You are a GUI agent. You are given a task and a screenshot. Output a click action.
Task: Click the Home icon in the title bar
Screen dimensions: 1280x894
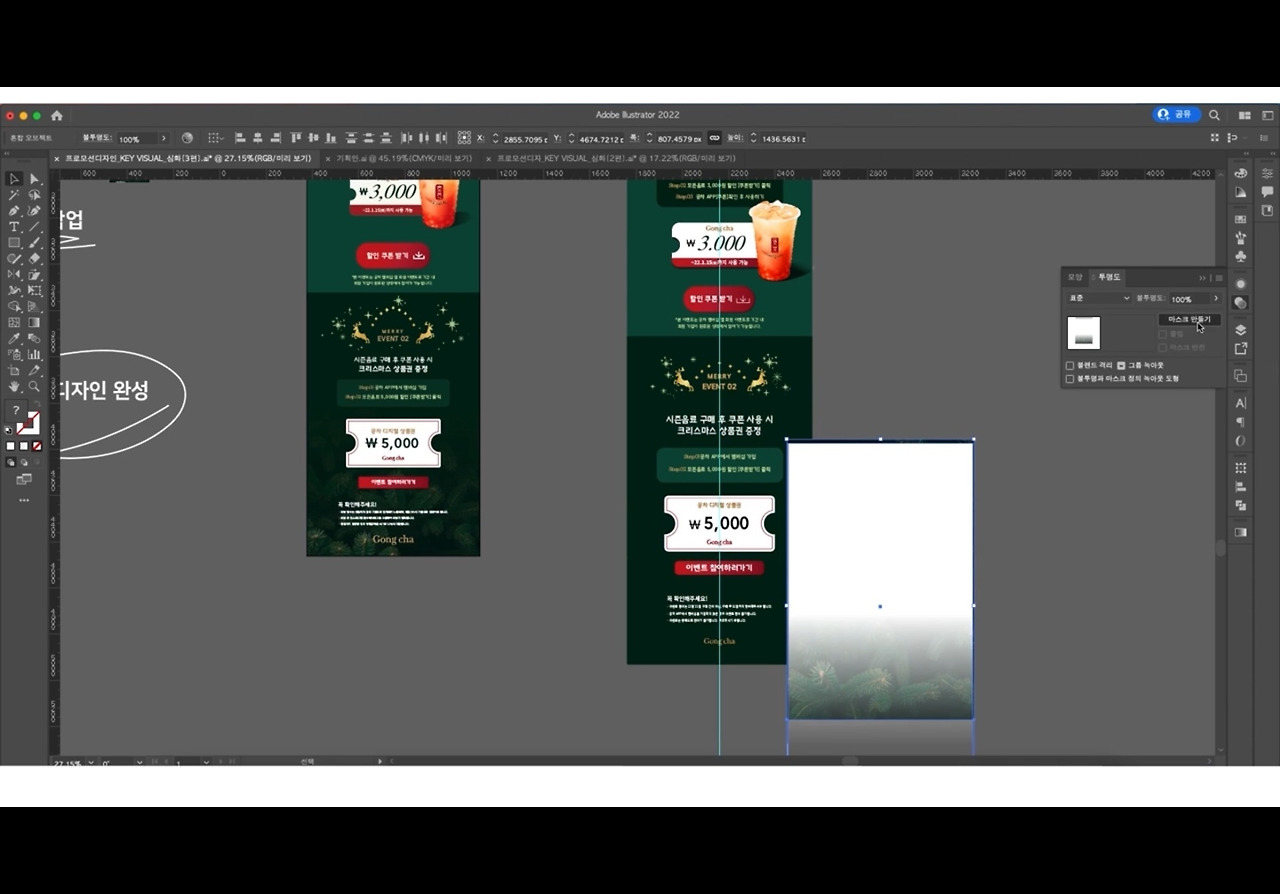point(57,115)
